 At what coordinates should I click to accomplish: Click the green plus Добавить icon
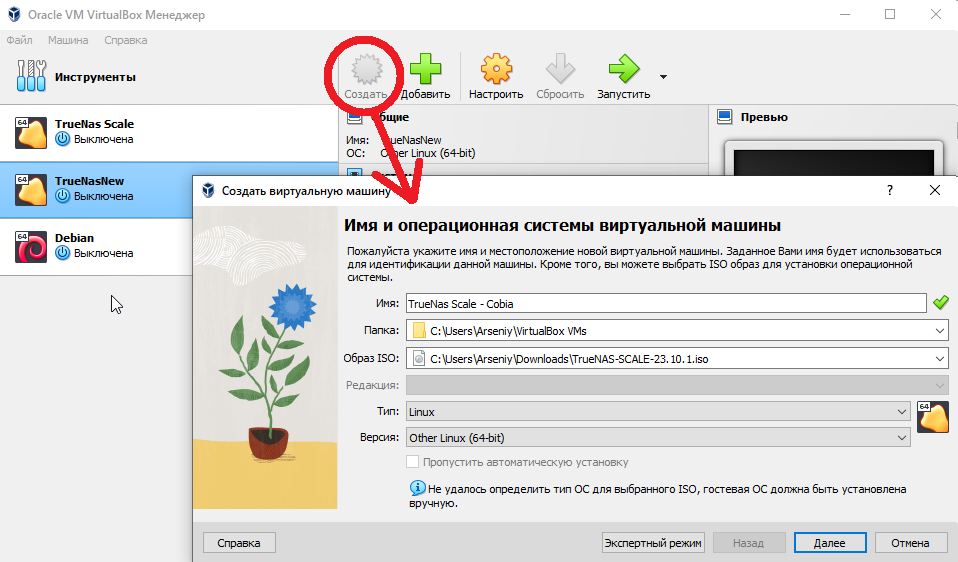(425, 68)
